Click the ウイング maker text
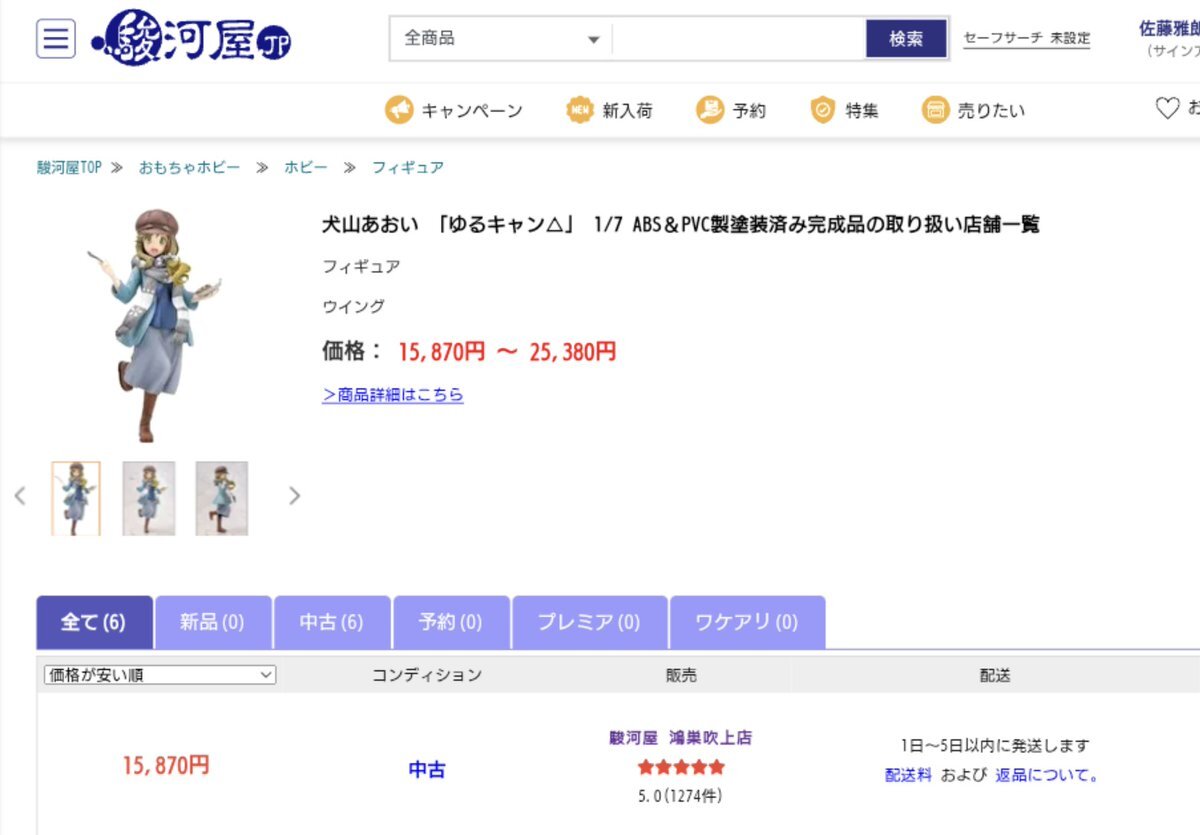This screenshot has height=835, width=1200. pyautogui.click(x=353, y=307)
